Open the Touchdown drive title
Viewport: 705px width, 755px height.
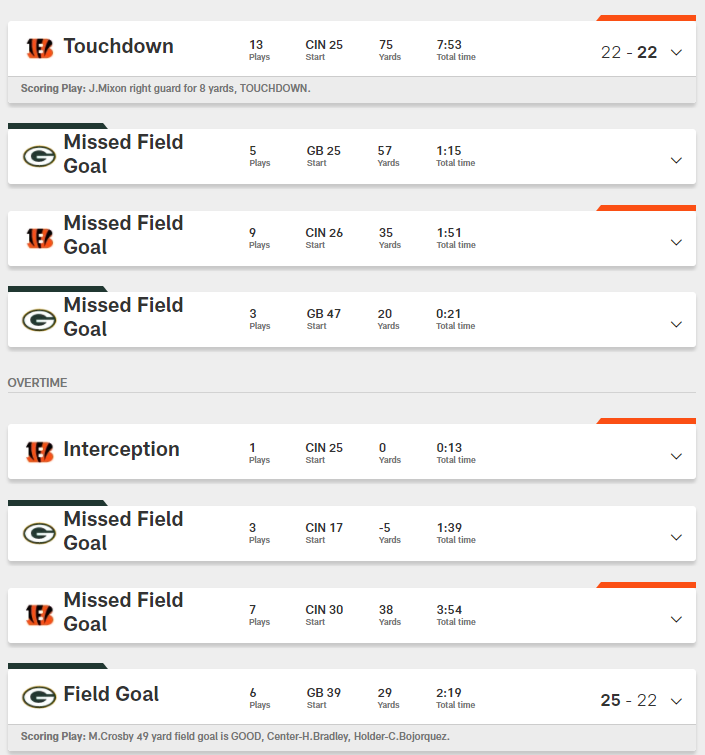point(118,47)
